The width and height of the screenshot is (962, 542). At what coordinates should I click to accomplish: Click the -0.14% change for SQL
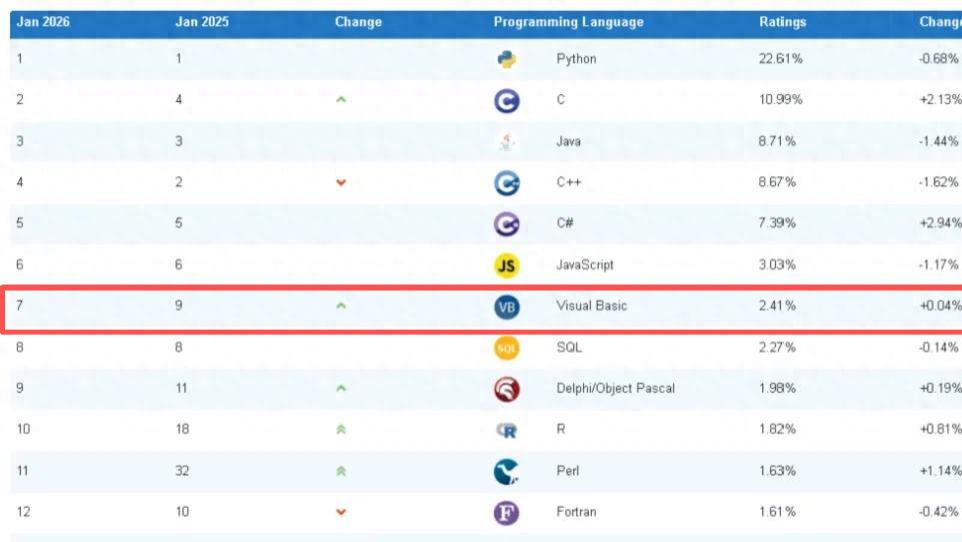(x=939, y=347)
